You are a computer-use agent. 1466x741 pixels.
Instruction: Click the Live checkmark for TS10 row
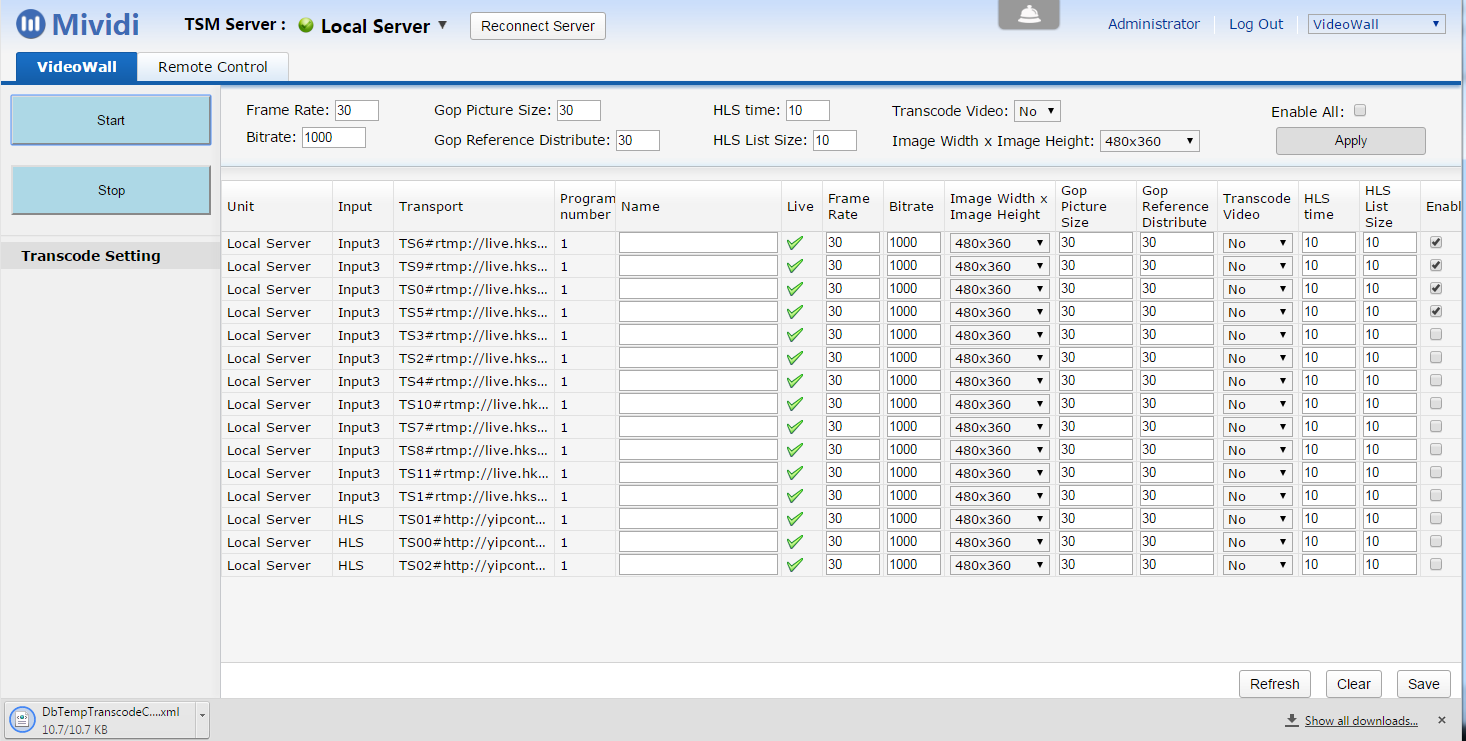(795, 404)
